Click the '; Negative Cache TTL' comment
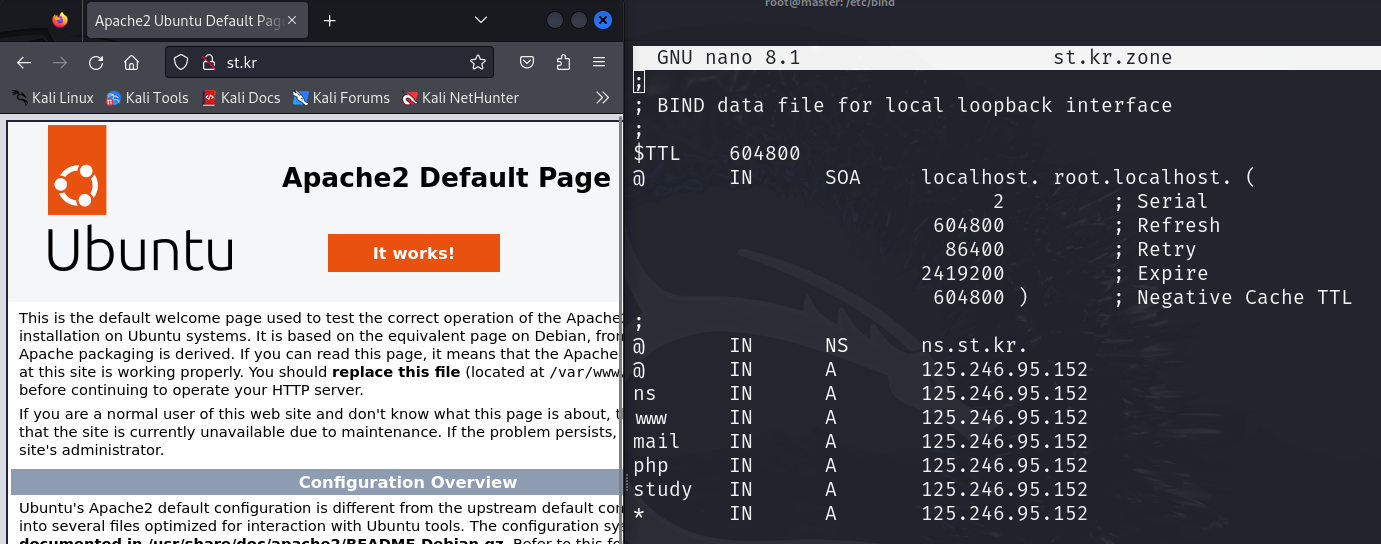 (1232, 297)
